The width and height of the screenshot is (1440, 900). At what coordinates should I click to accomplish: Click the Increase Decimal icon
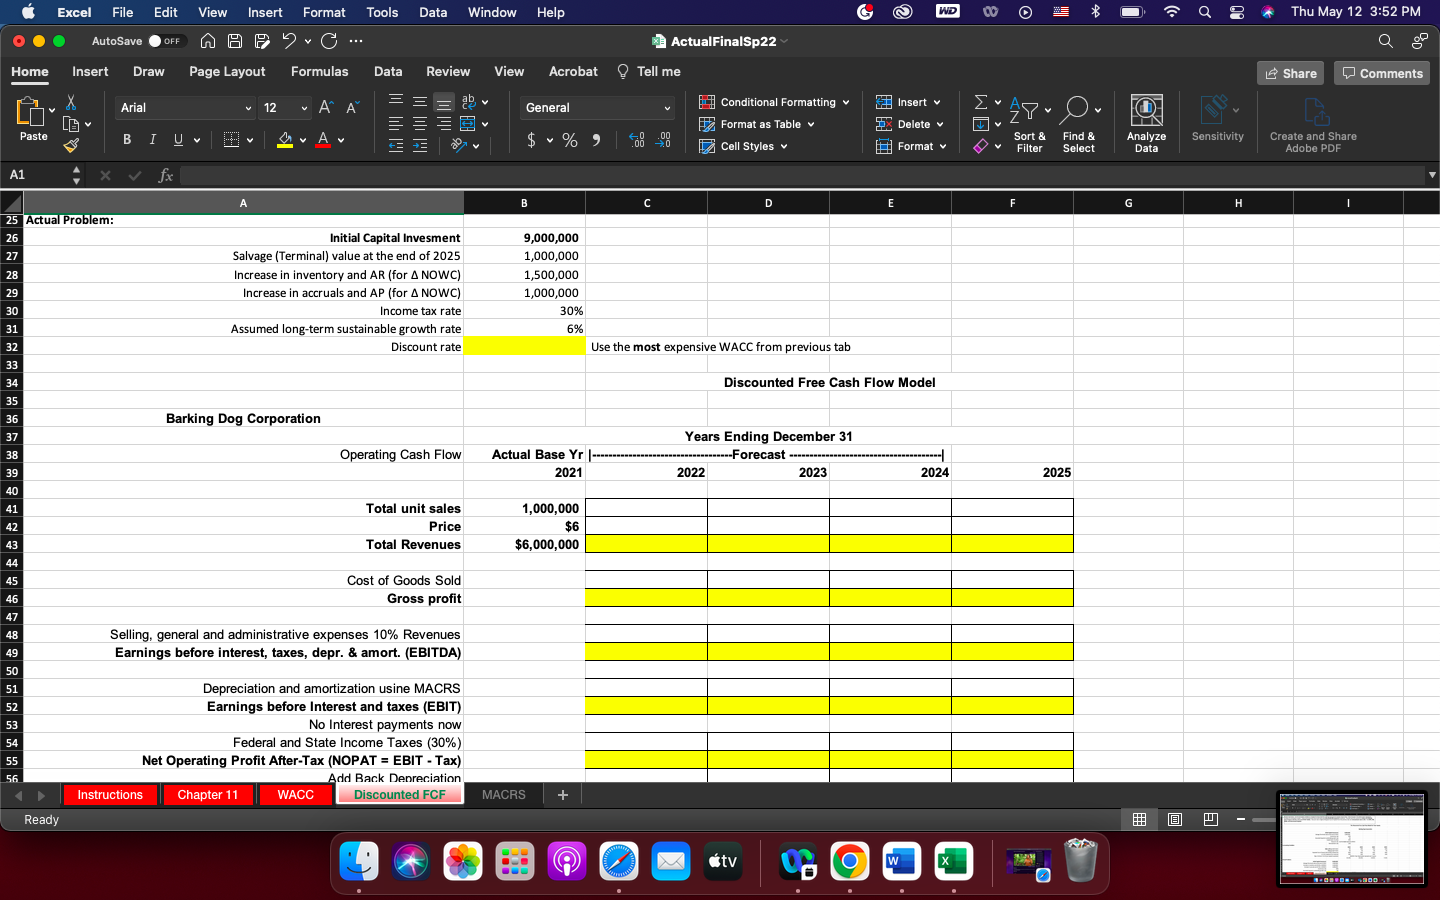tap(637, 140)
